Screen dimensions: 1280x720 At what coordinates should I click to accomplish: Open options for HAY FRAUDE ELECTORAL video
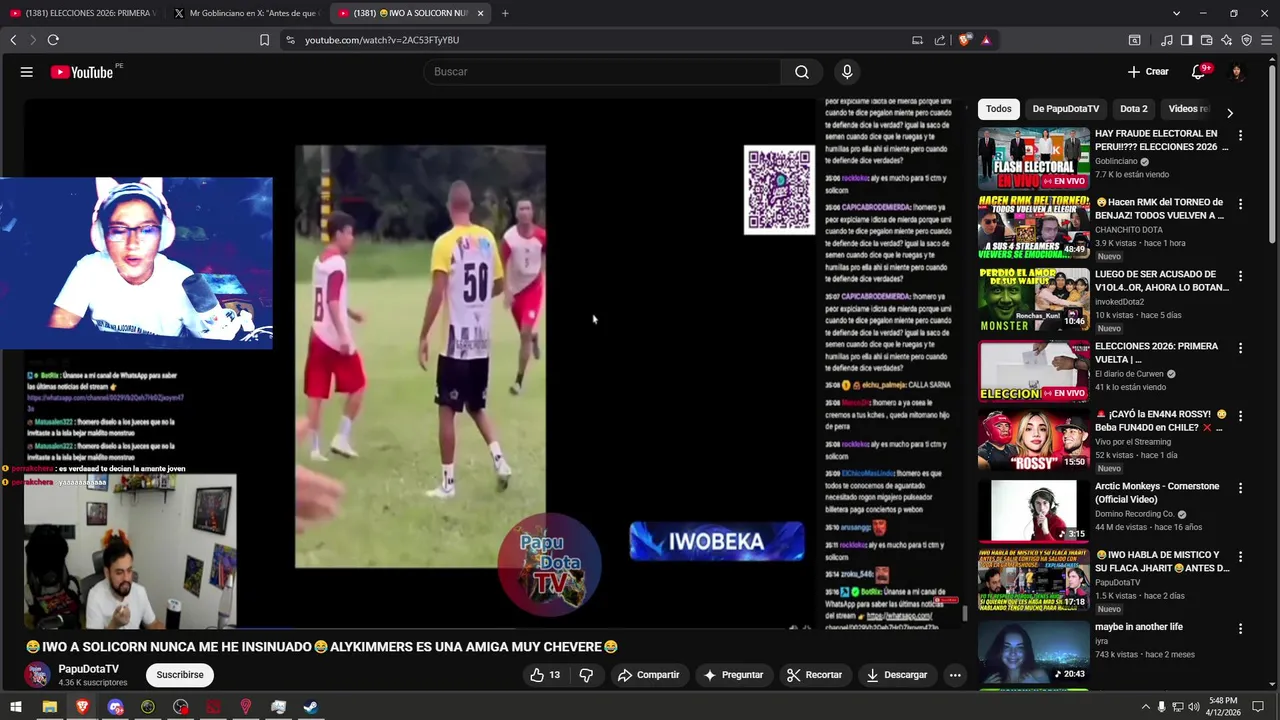[1240, 135]
